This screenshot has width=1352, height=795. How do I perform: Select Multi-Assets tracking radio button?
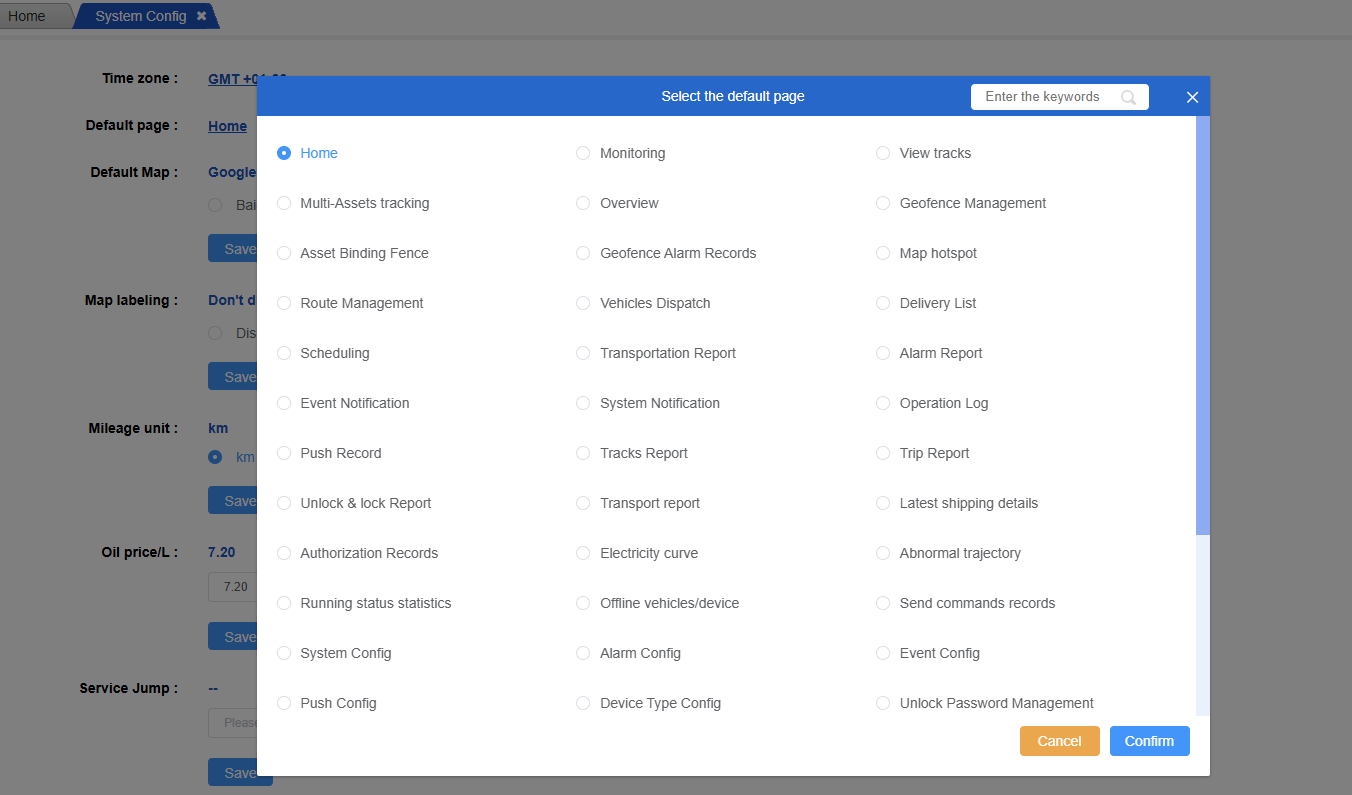coord(284,203)
